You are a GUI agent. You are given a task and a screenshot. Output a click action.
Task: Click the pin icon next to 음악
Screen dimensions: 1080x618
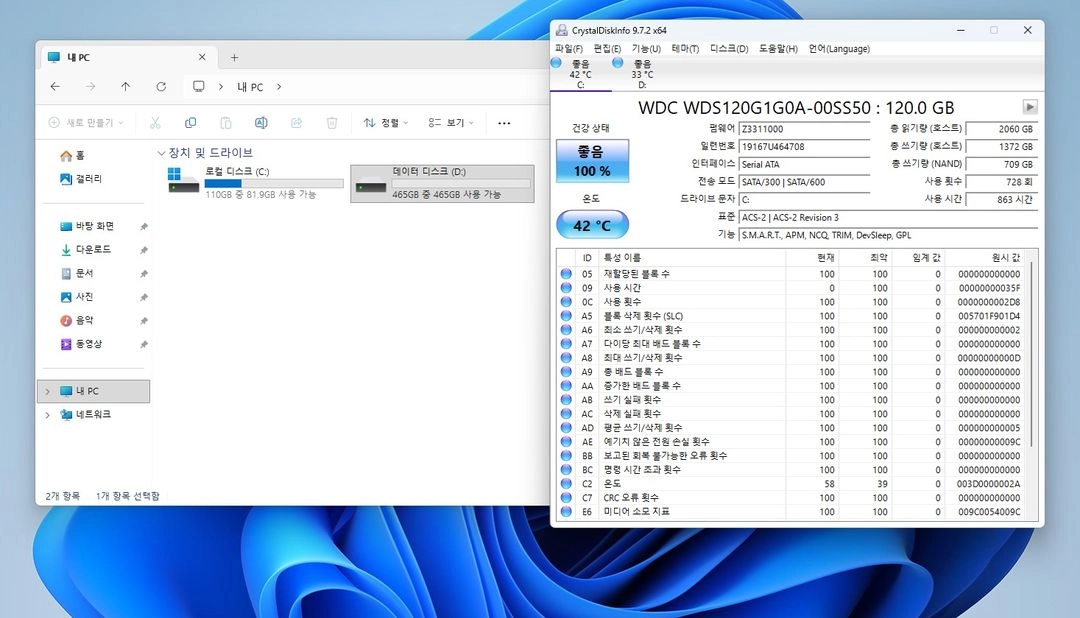pyautogui.click(x=143, y=320)
